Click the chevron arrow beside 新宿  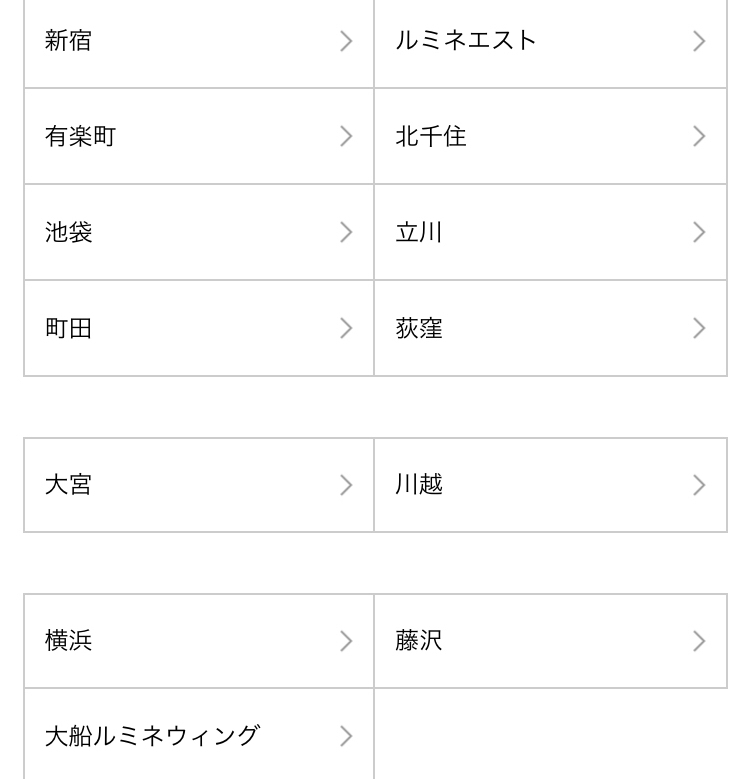coord(346,41)
